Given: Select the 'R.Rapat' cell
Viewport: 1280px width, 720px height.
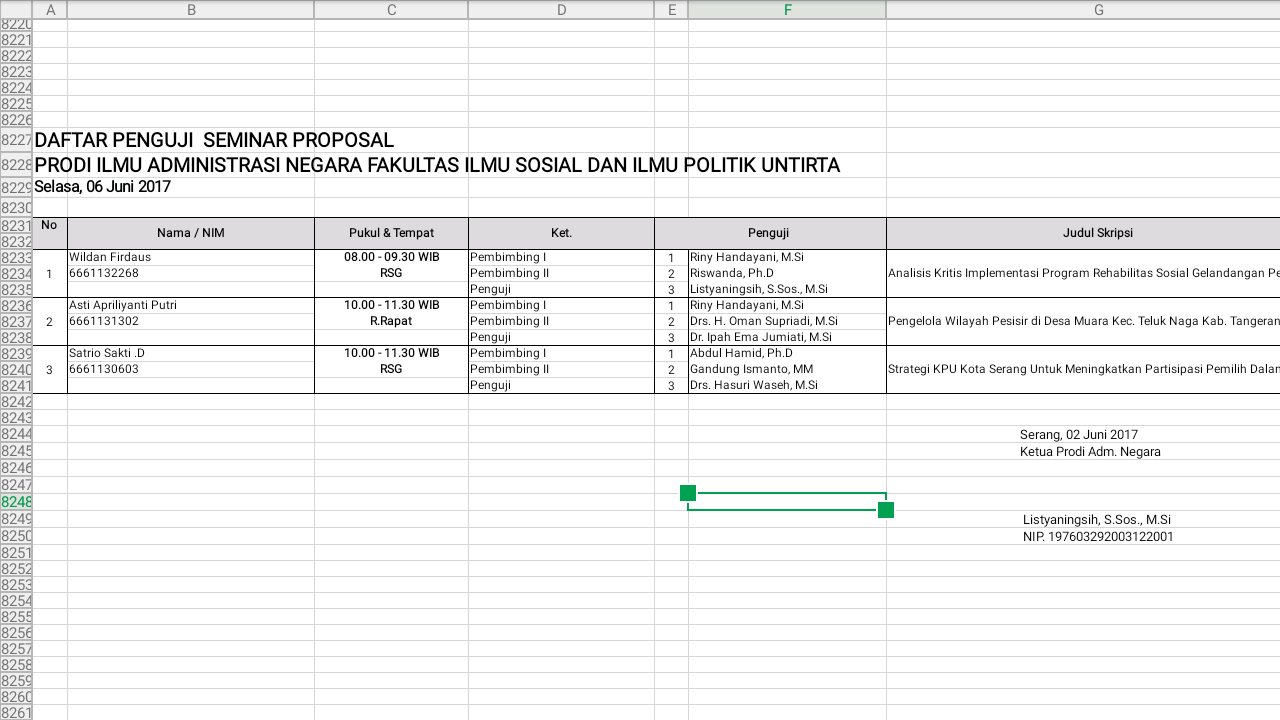Looking at the screenshot, I should [391, 321].
